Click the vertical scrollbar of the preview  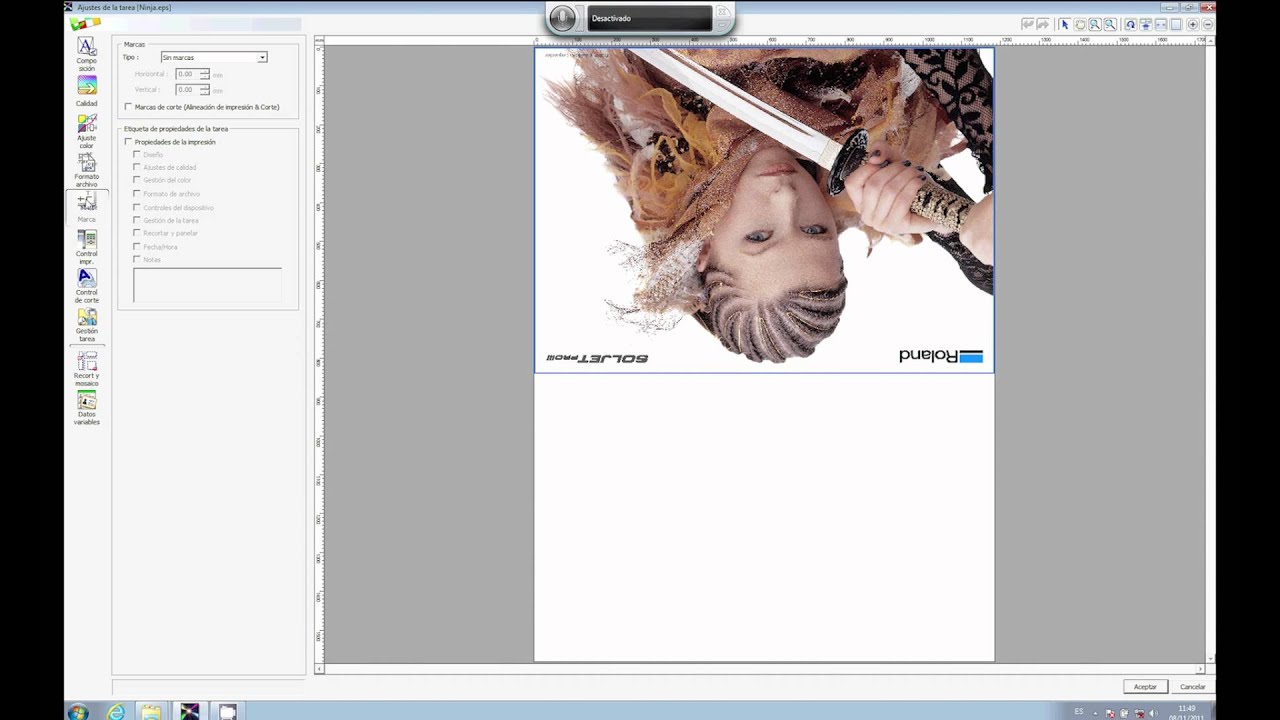(1211, 350)
